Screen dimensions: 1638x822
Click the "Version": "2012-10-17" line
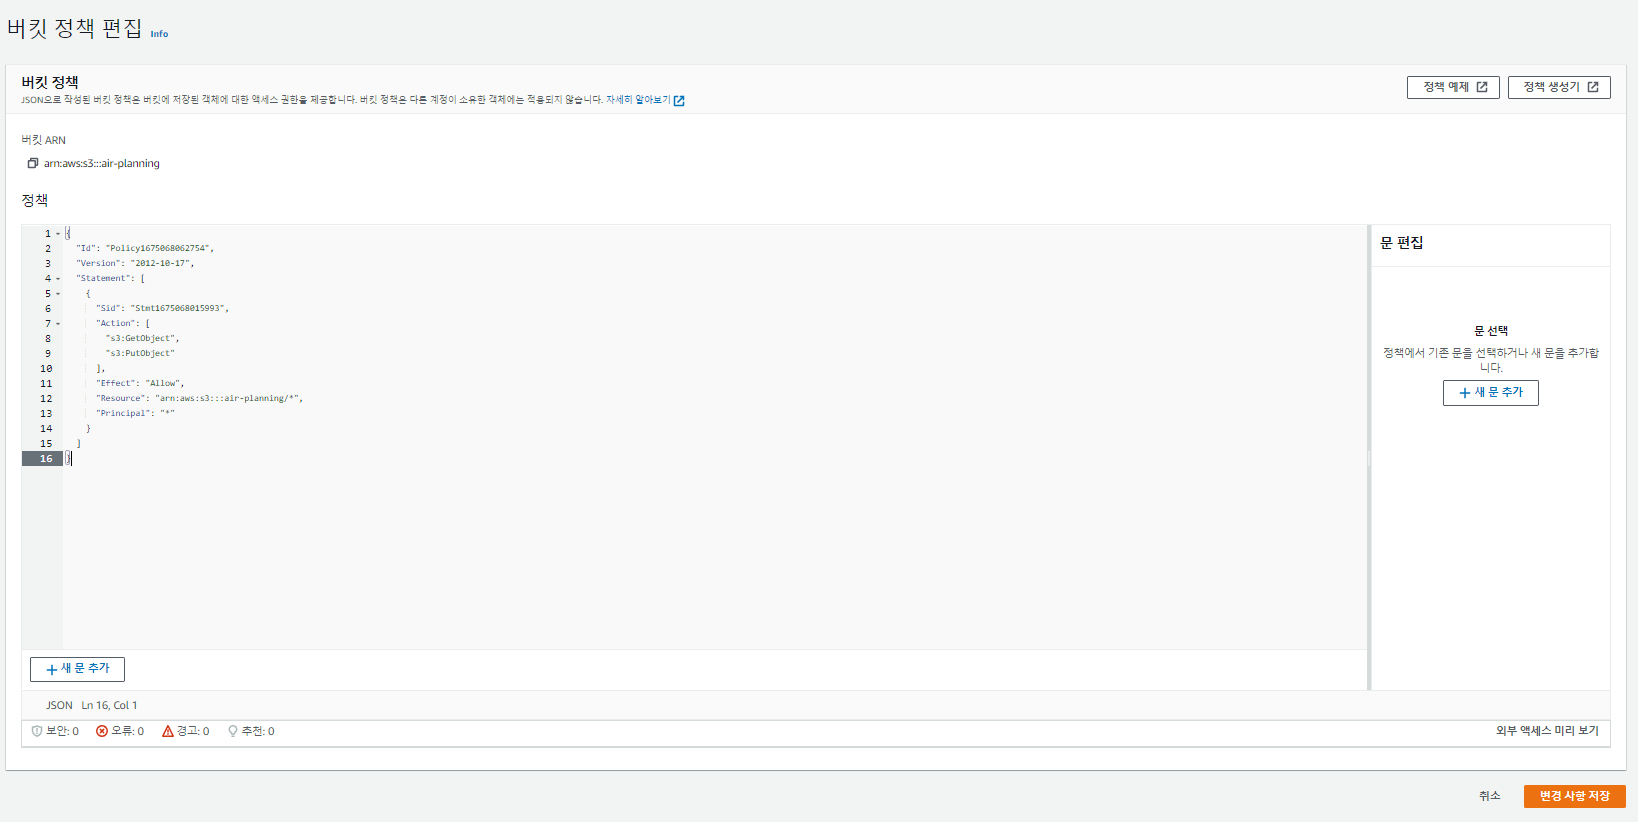135,263
